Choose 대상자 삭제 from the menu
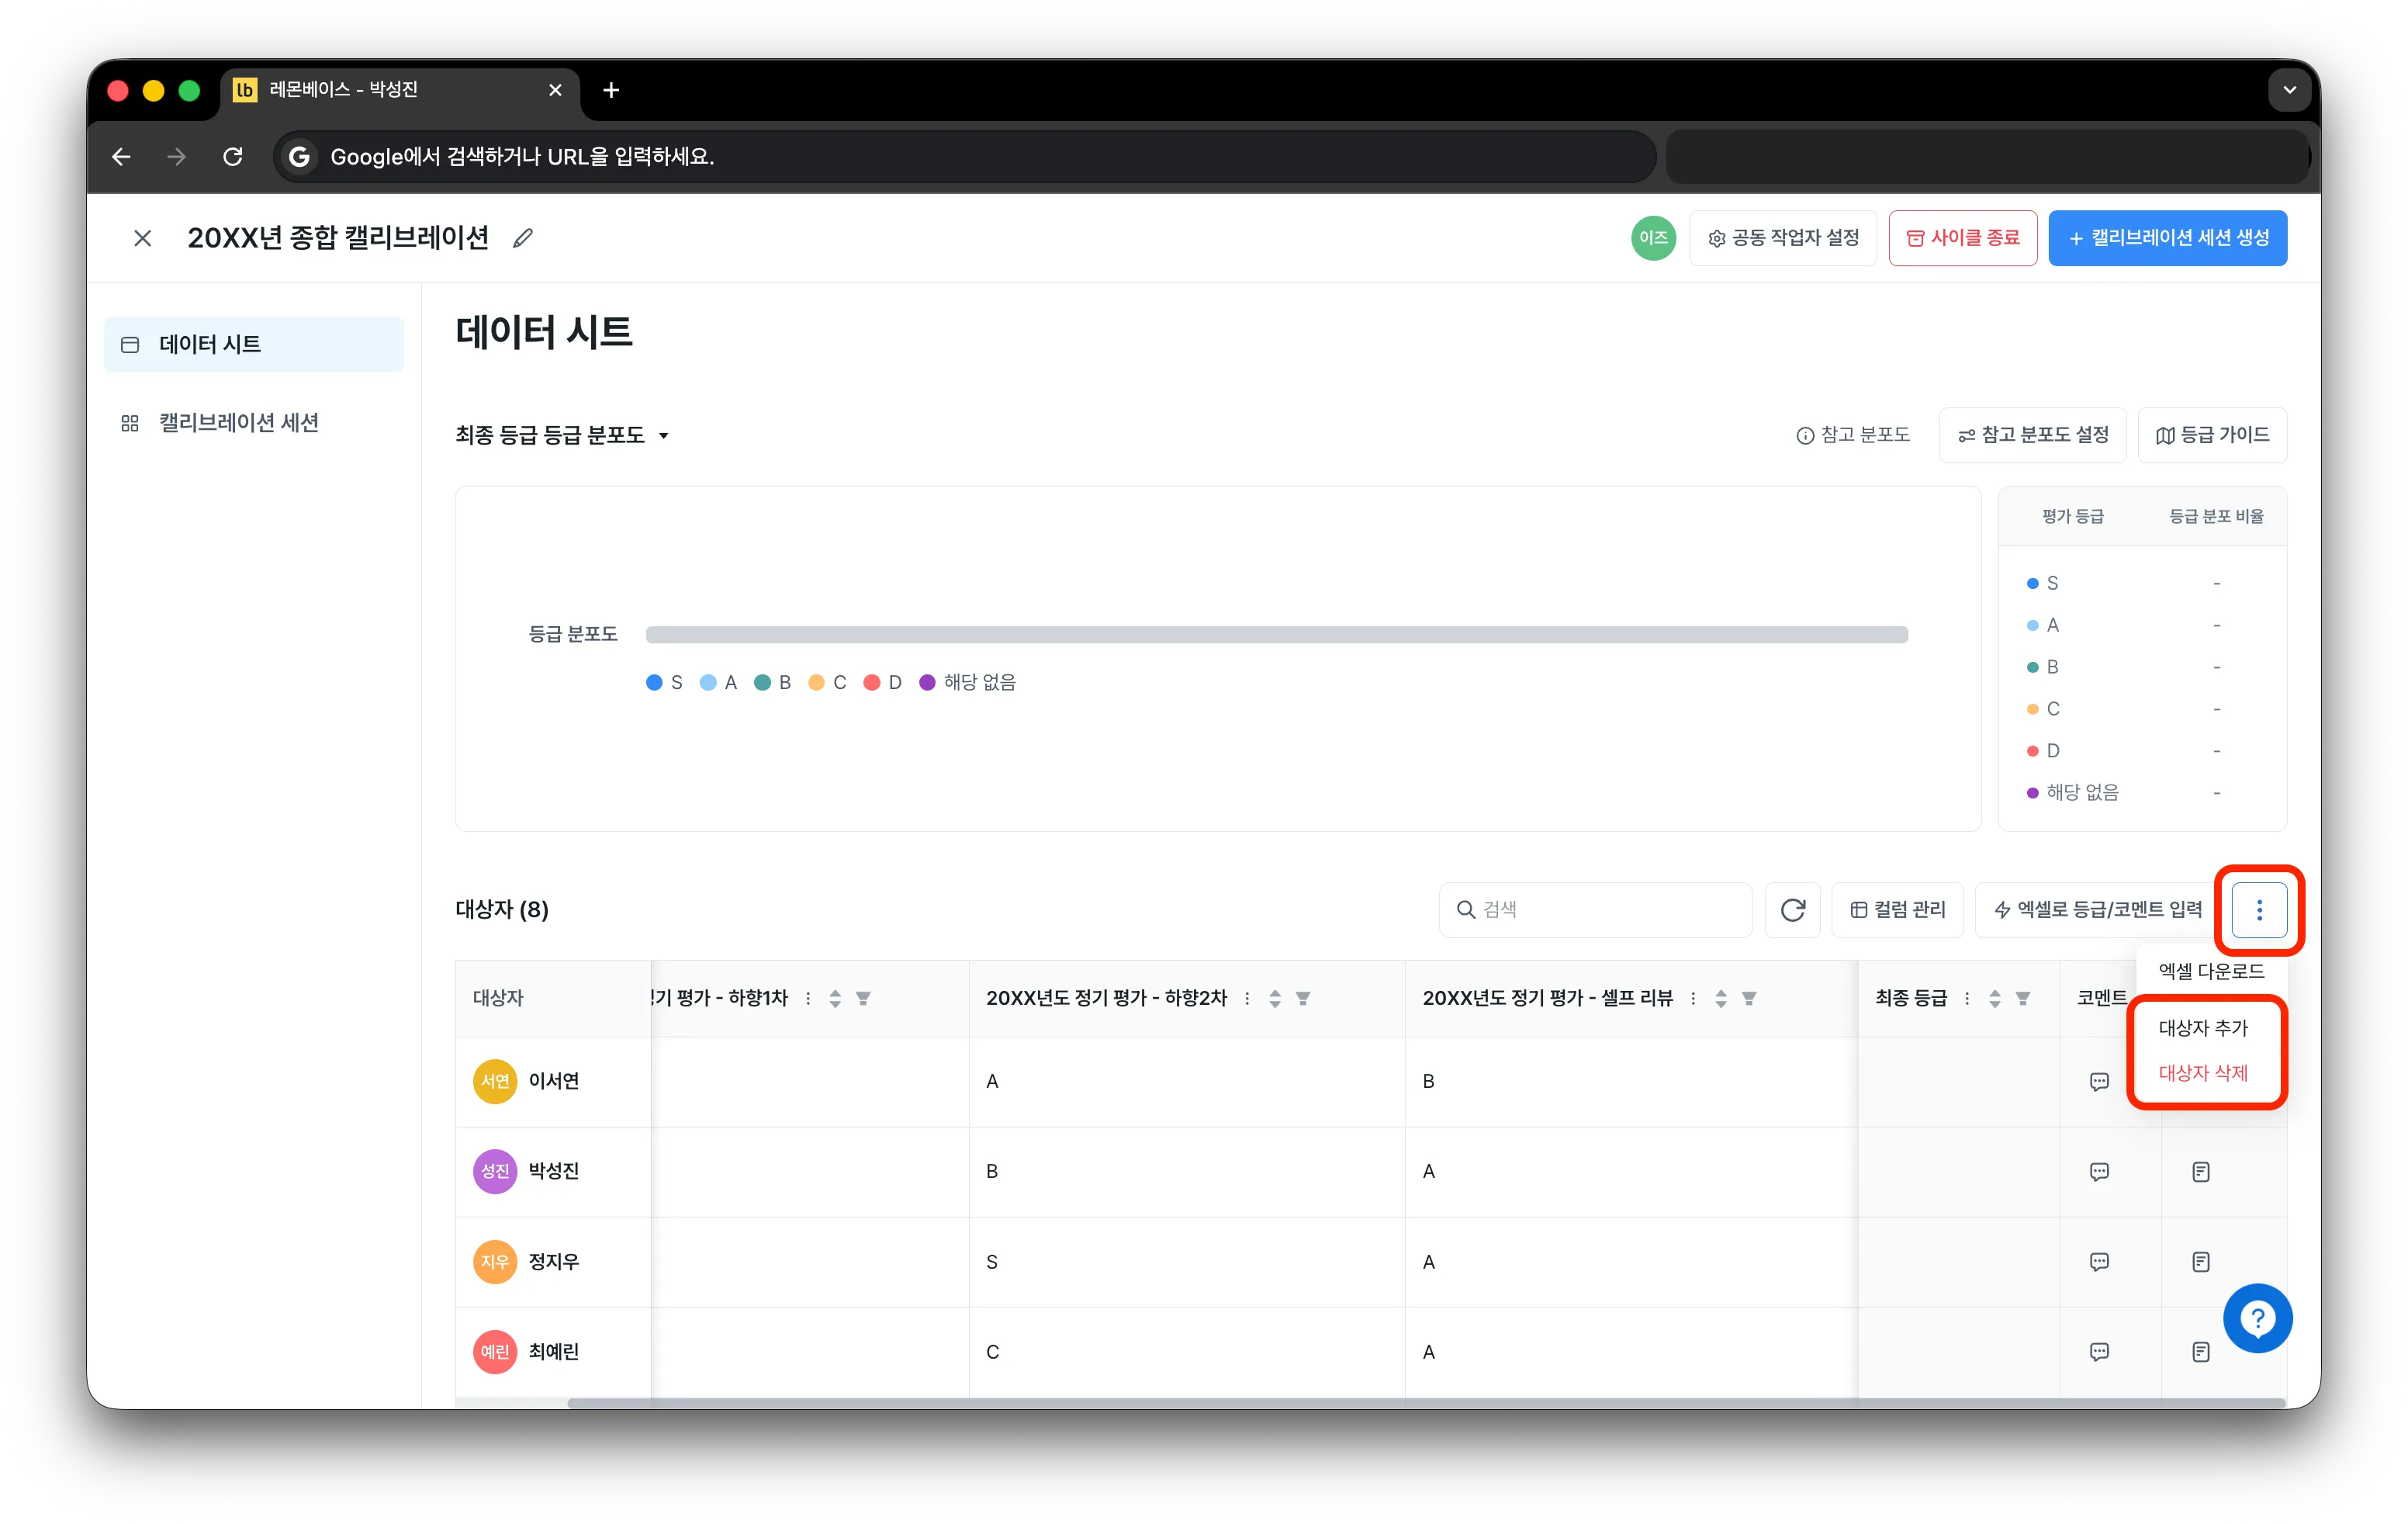 coord(2203,1073)
